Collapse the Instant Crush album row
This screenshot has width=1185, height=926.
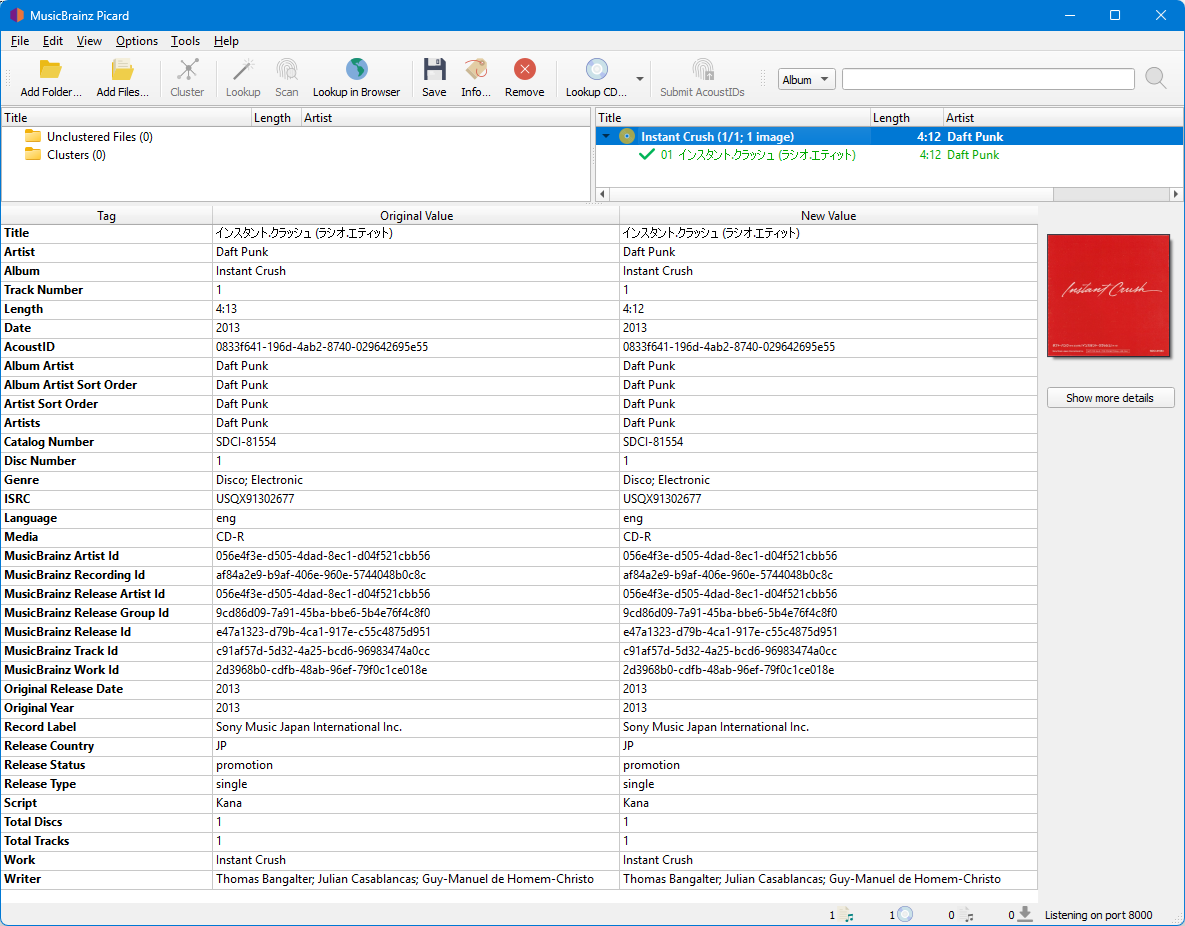click(606, 136)
